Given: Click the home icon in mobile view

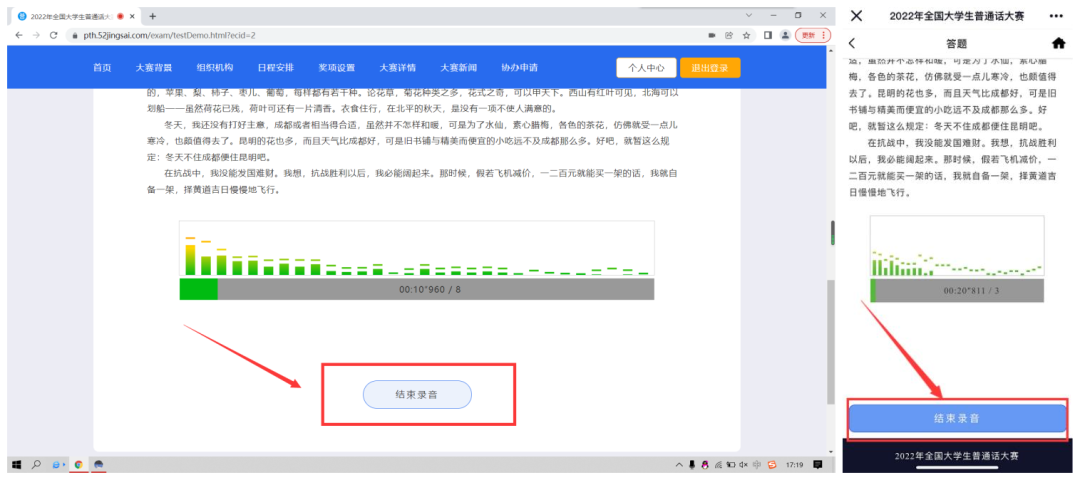Looking at the screenshot, I should tap(1058, 44).
